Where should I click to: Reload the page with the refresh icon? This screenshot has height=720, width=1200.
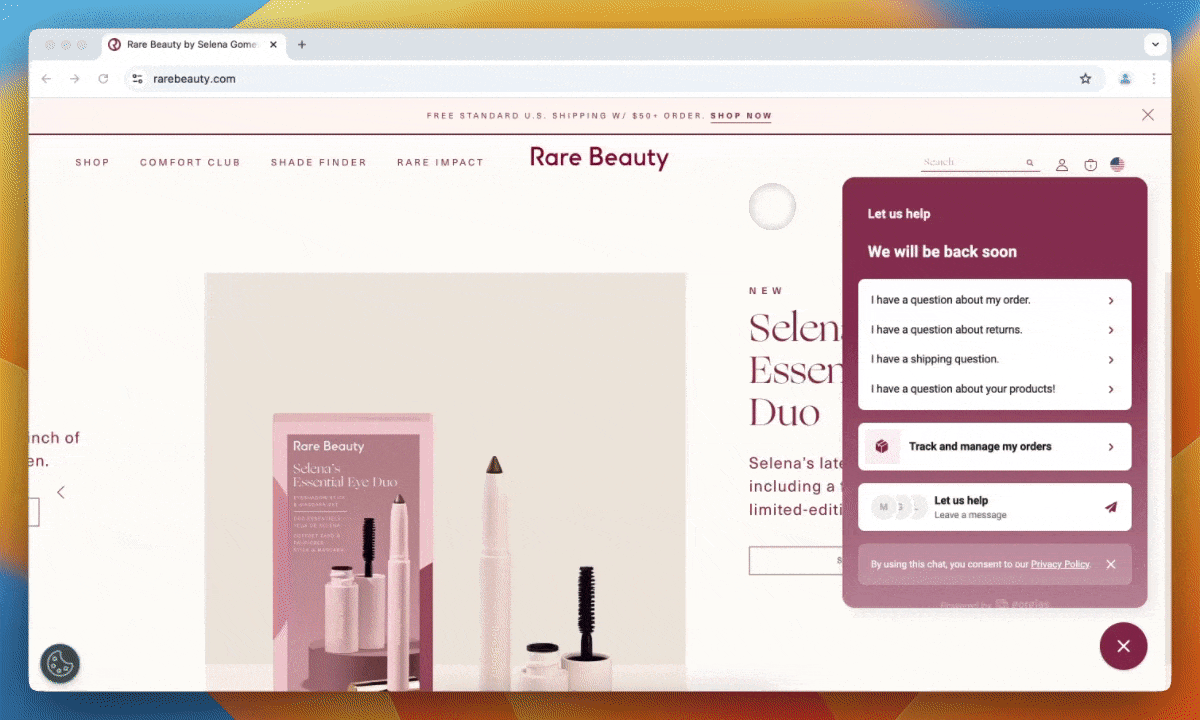coord(103,79)
